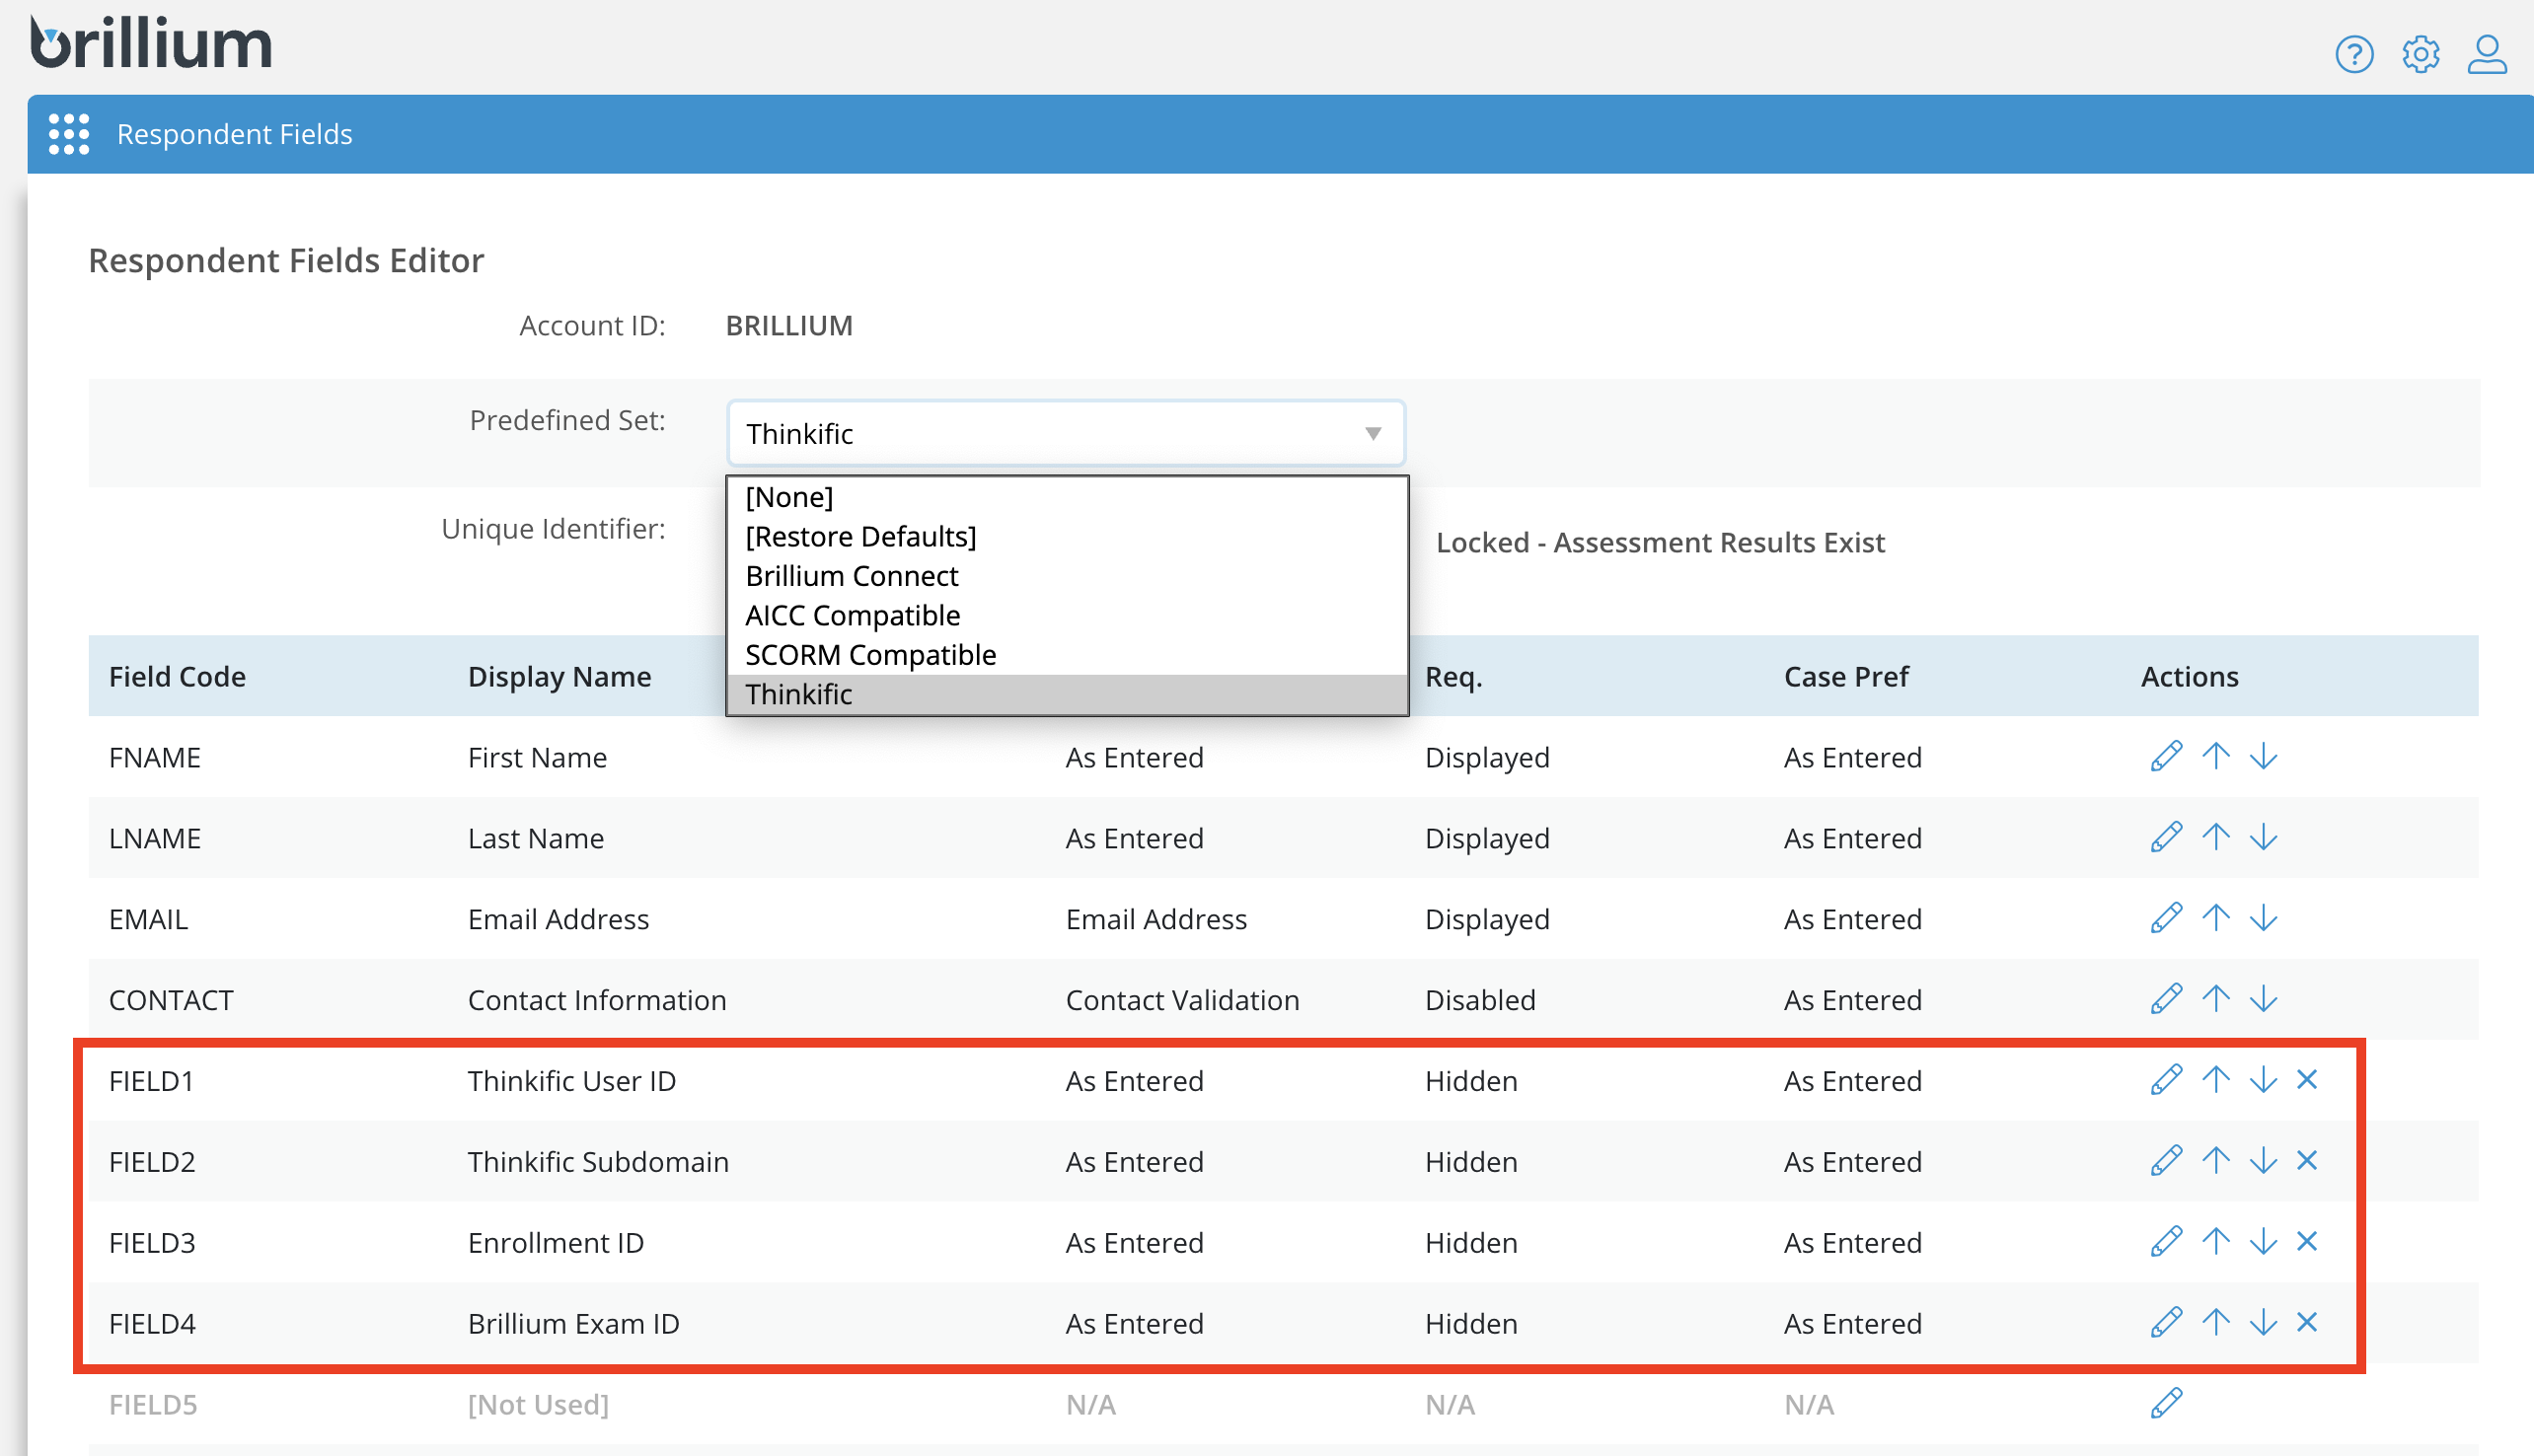This screenshot has width=2534, height=1456.
Task: Move FIELD1 up one row
Action: pyautogui.click(x=2216, y=1080)
